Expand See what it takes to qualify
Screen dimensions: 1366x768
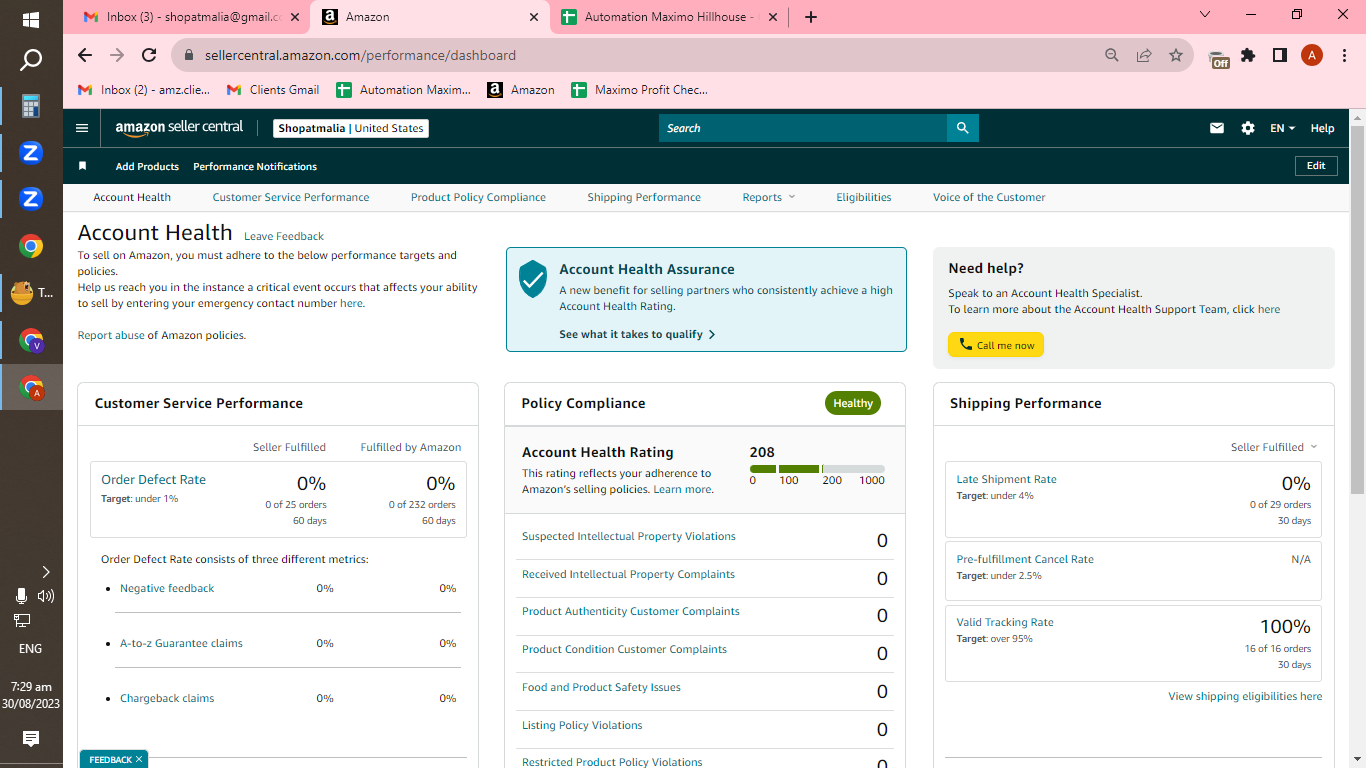pyautogui.click(x=637, y=334)
